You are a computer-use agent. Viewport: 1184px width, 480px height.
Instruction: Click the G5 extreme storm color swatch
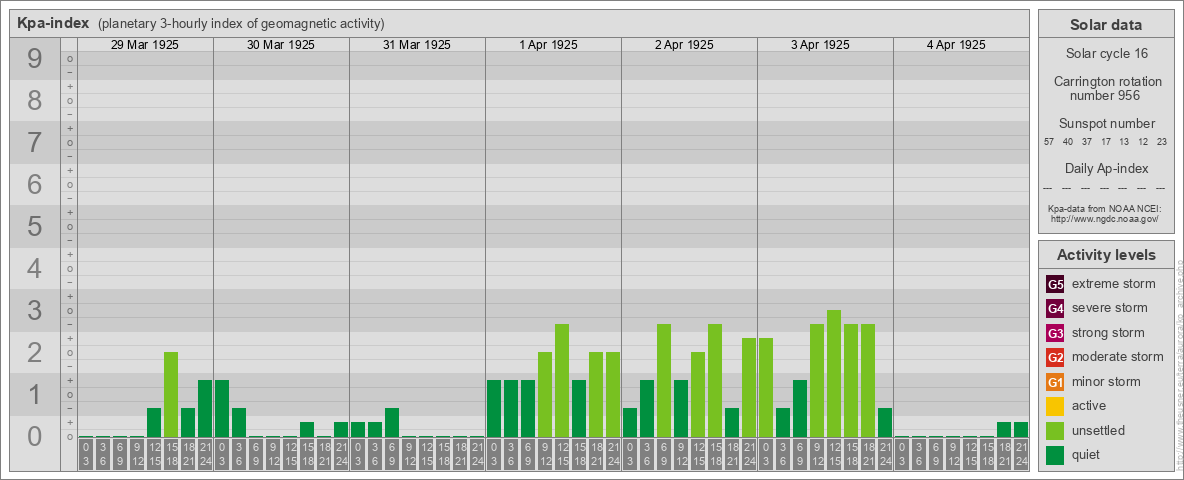coord(1055,284)
